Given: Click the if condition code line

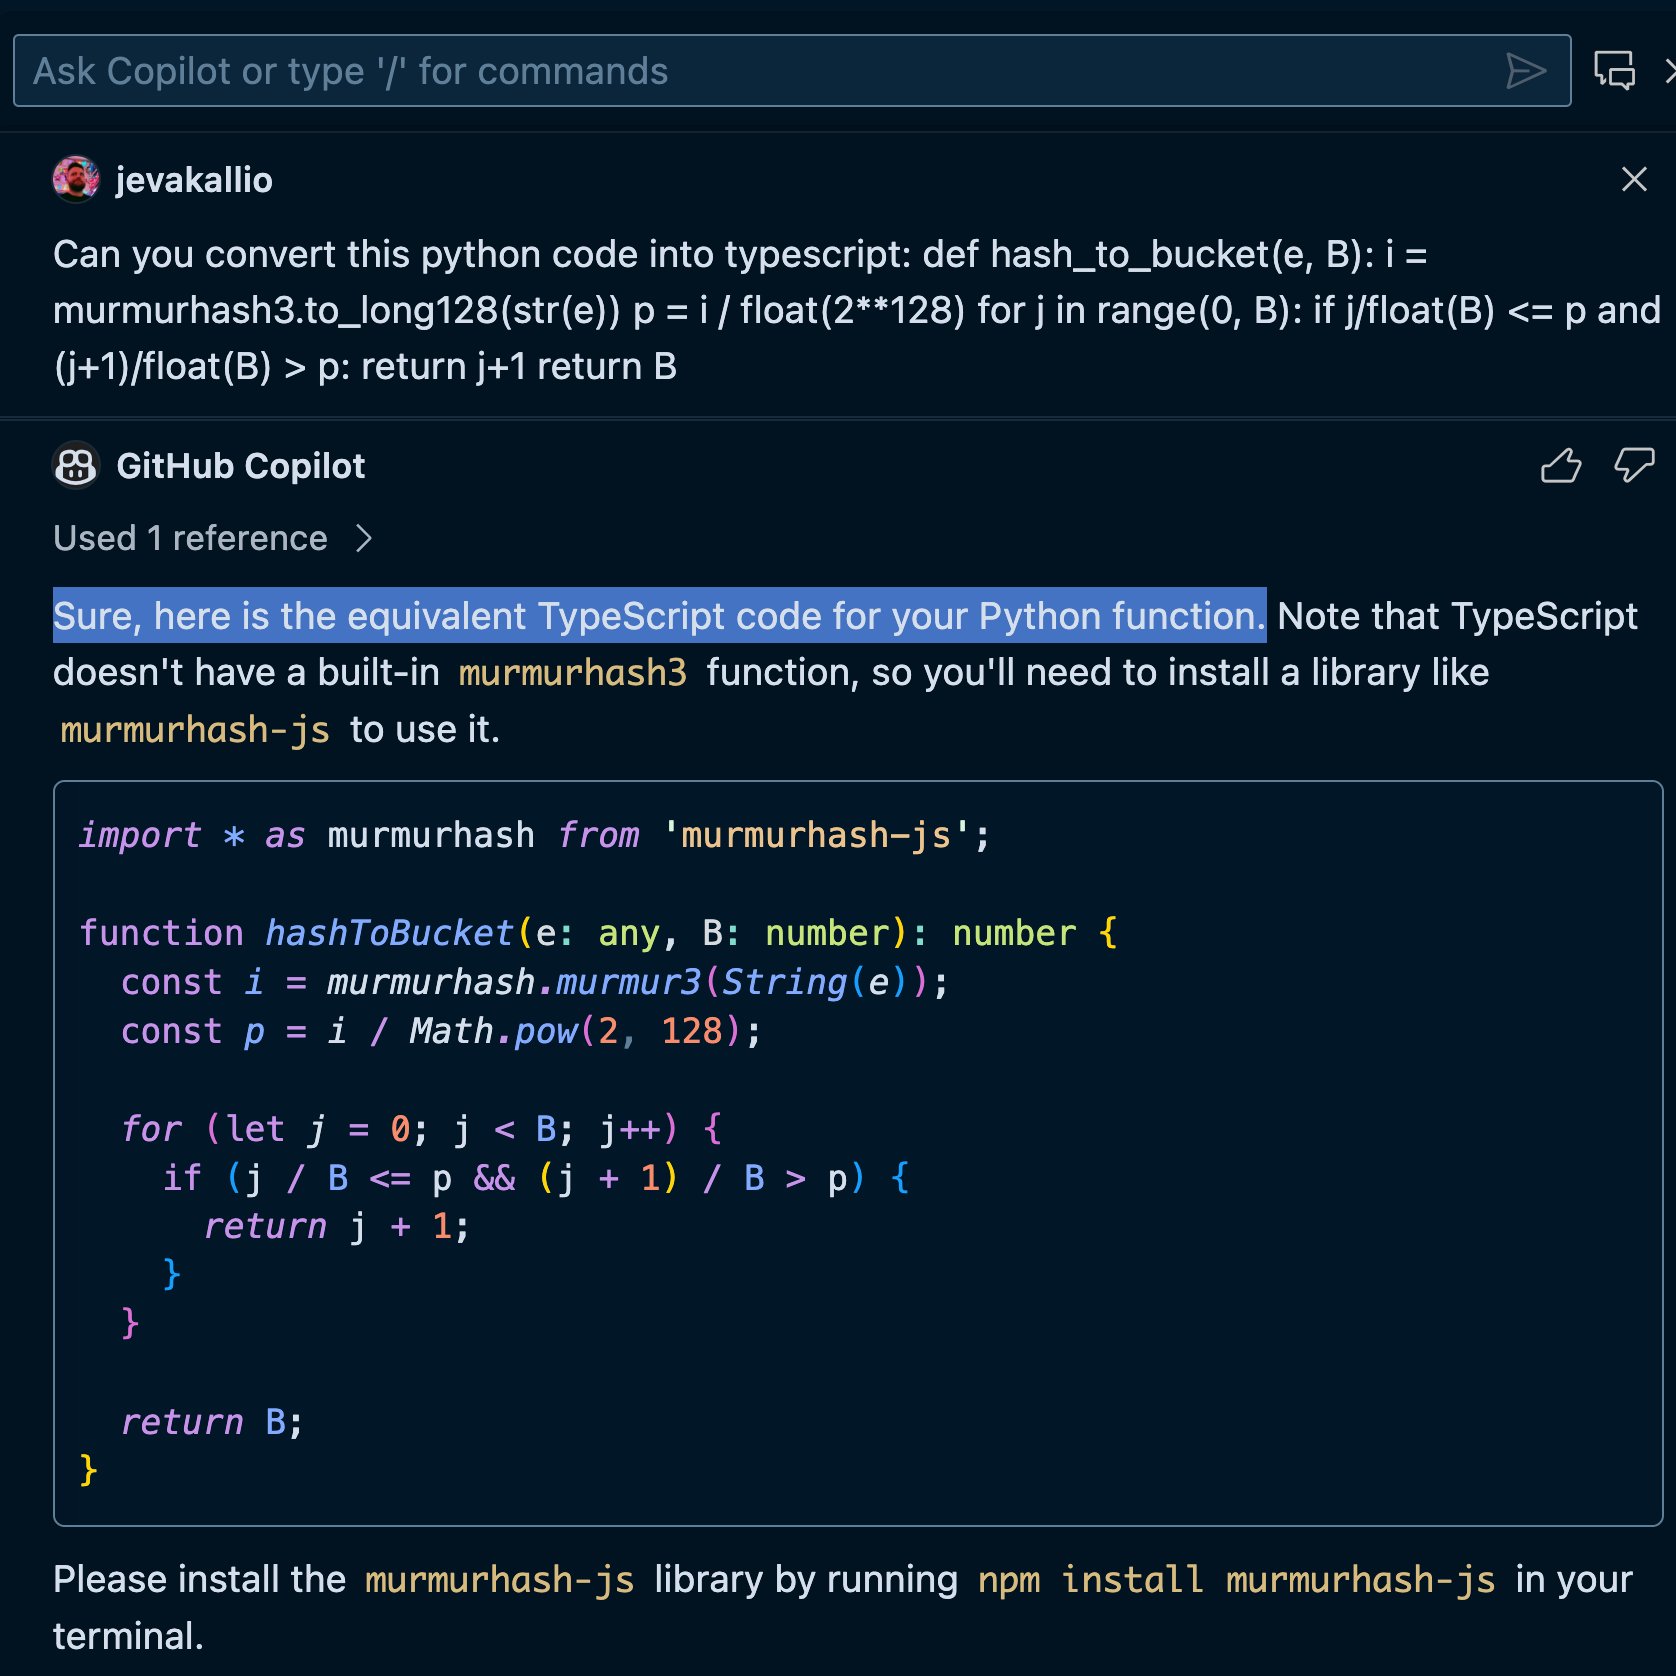Looking at the screenshot, I should [x=536, y=1178].
